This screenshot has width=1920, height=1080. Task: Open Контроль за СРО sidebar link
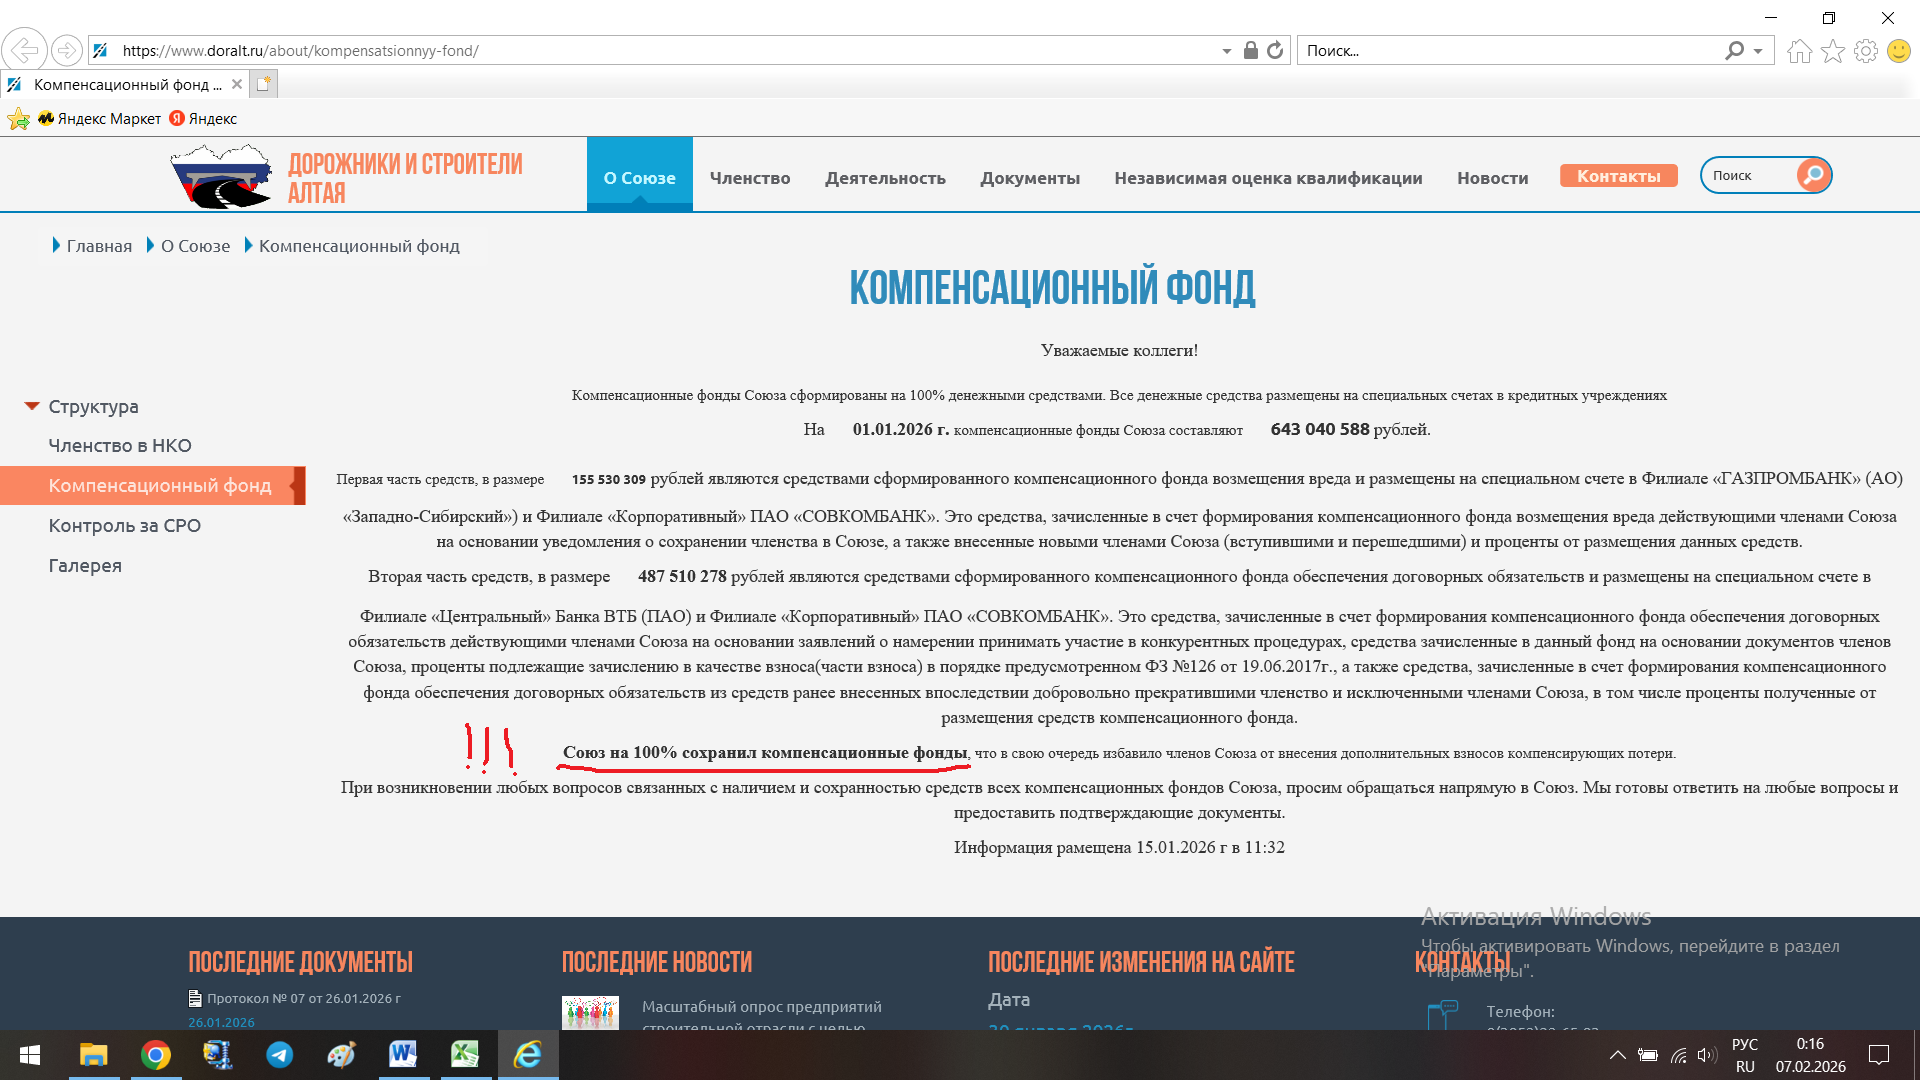[124, 526]
